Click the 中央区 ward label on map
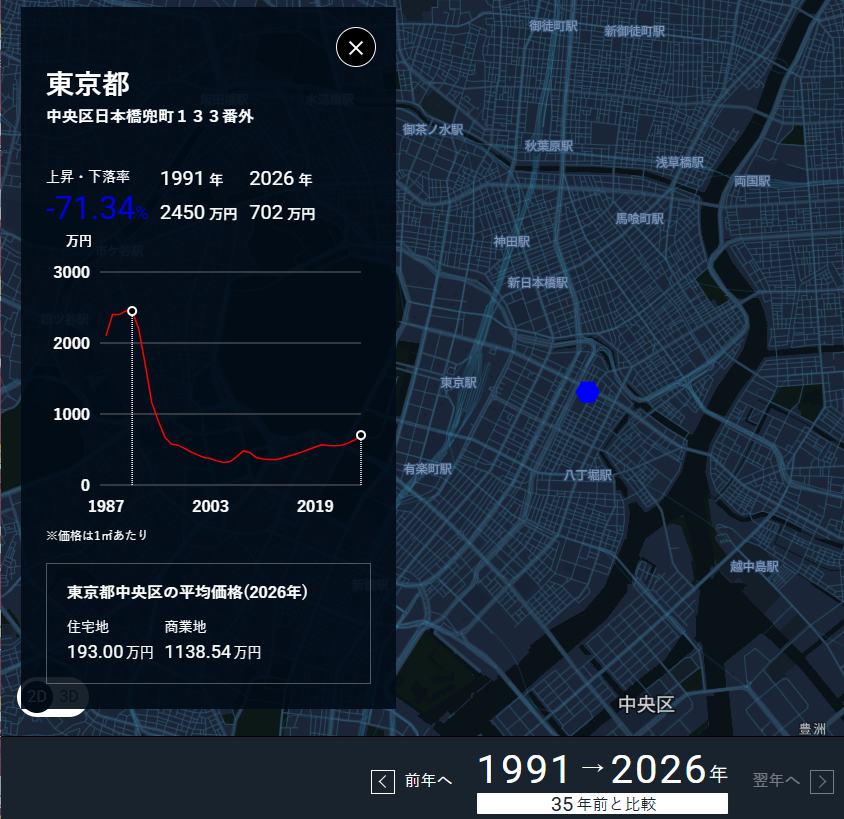 click(x=646, y=704)
